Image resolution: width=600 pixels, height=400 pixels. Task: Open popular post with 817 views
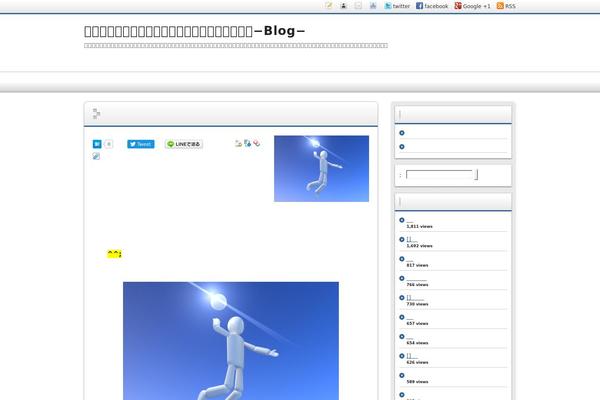410,260
